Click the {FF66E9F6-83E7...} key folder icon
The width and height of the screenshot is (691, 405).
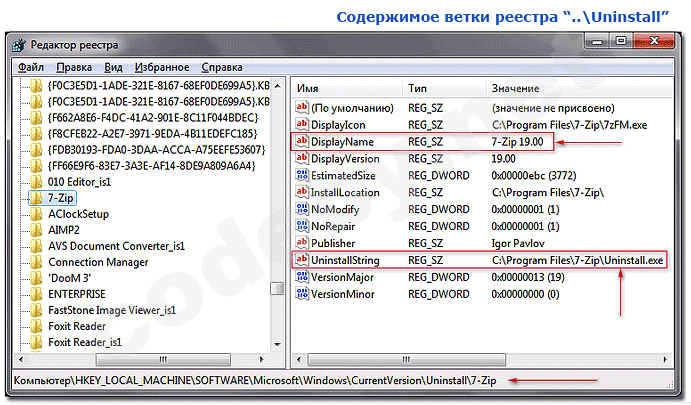point(36,166)
